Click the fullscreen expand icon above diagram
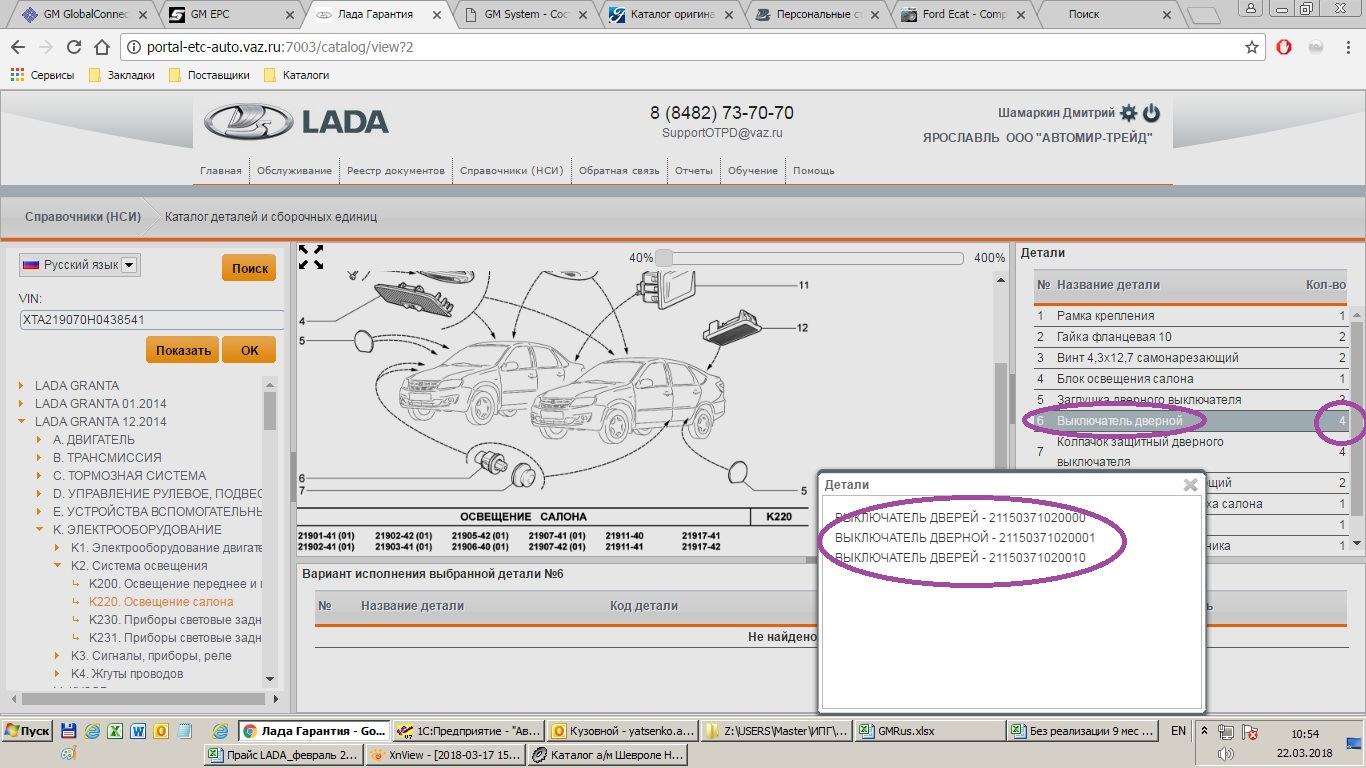 pyautogui.click(x=311, y=257)
